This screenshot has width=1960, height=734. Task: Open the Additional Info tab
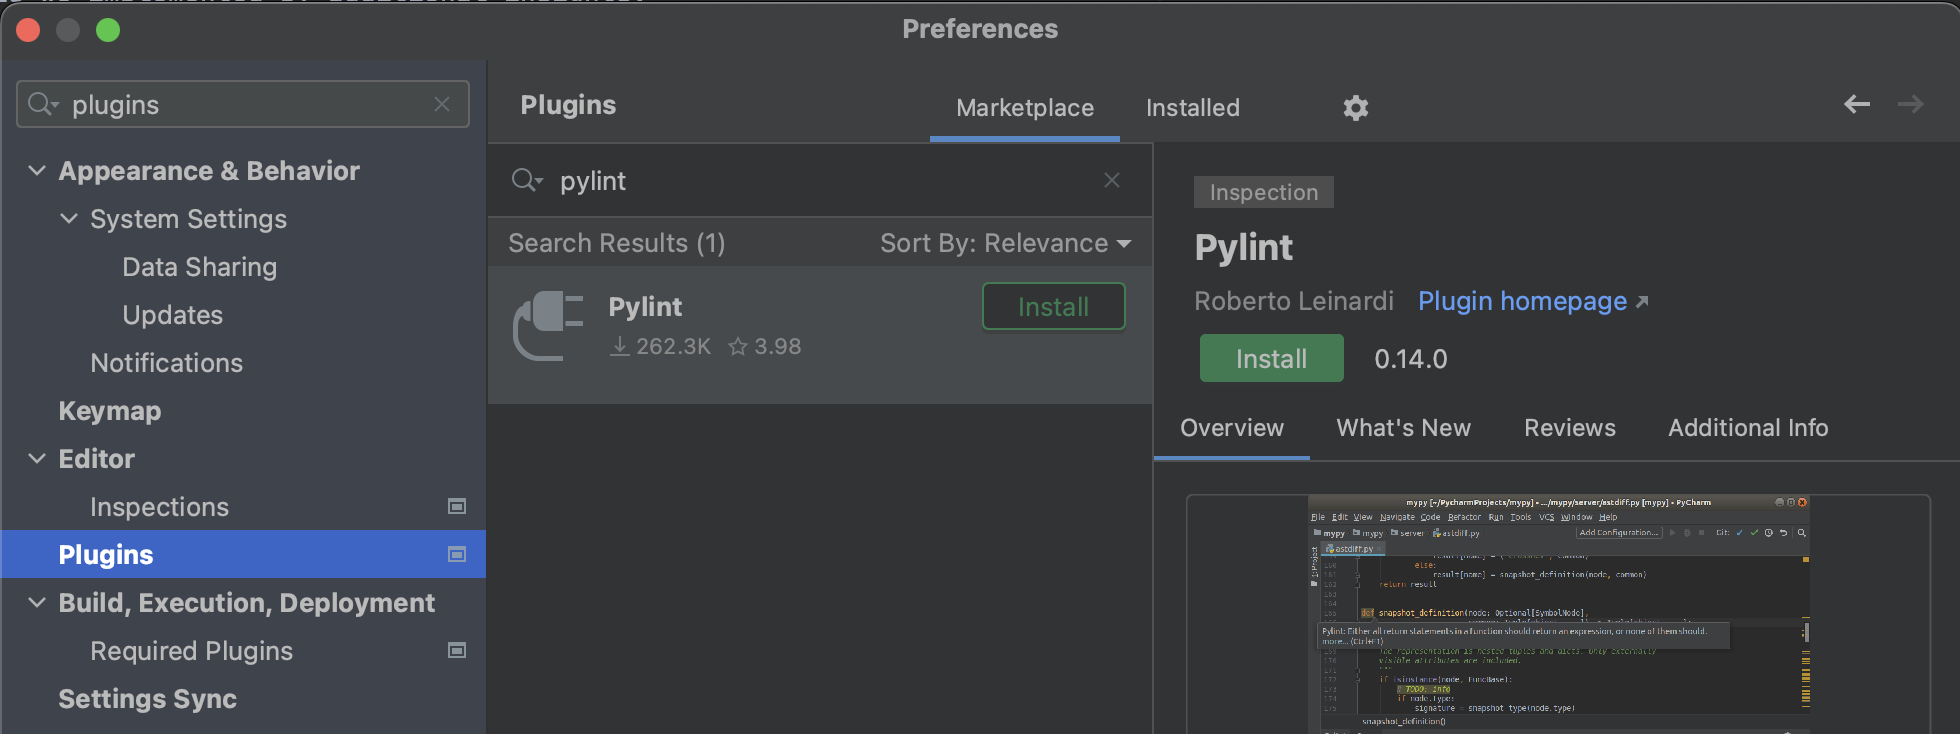1748,428
